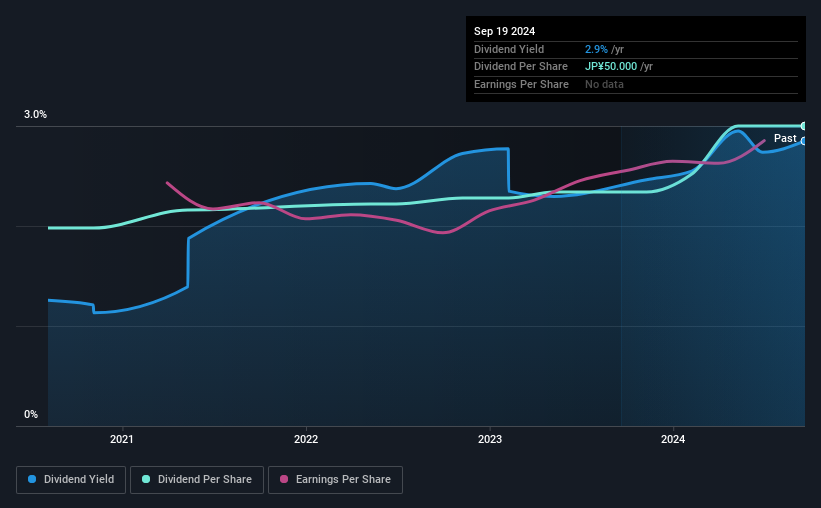Toggle the Dividend Yield legend button

click(71, 480)
